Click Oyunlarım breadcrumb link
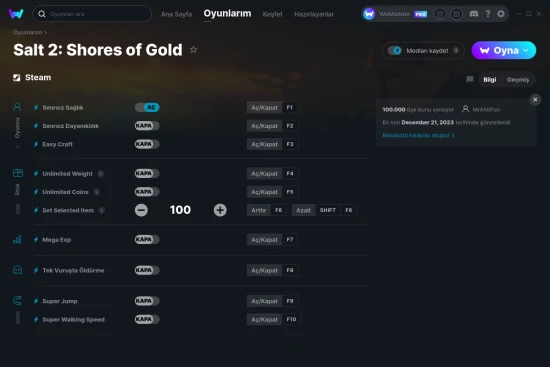Image resolution: width=550 pixels, height=367 pixels. 28,32
